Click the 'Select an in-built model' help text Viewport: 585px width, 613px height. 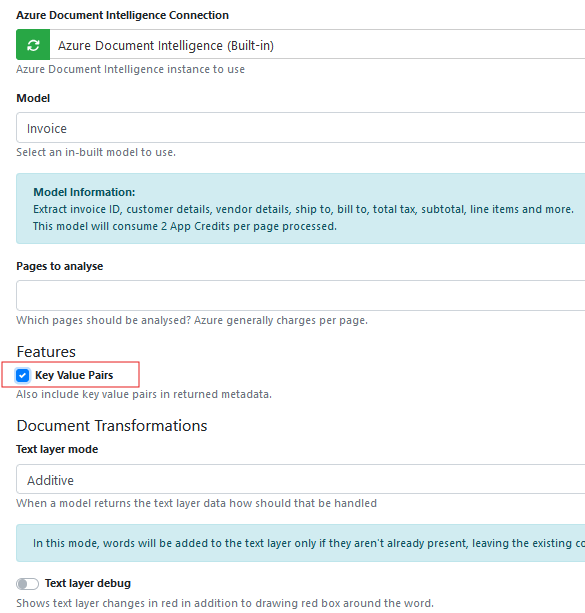click(96, 152)
